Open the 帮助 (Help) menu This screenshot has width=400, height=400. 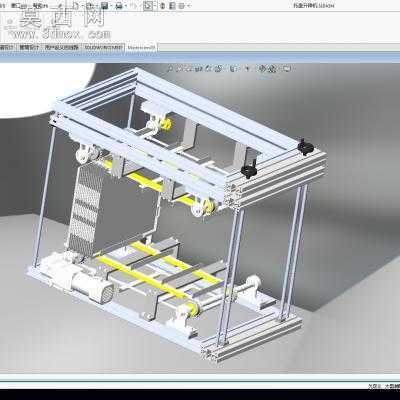(39, 6)
